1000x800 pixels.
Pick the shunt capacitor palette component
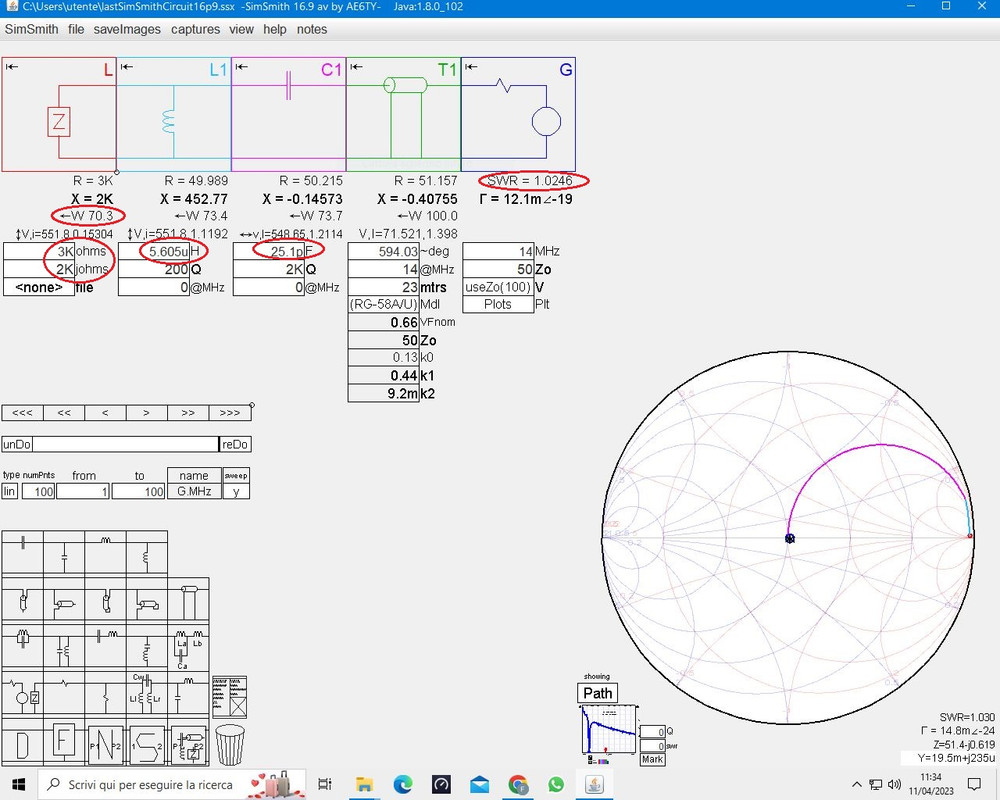[64, 554]
